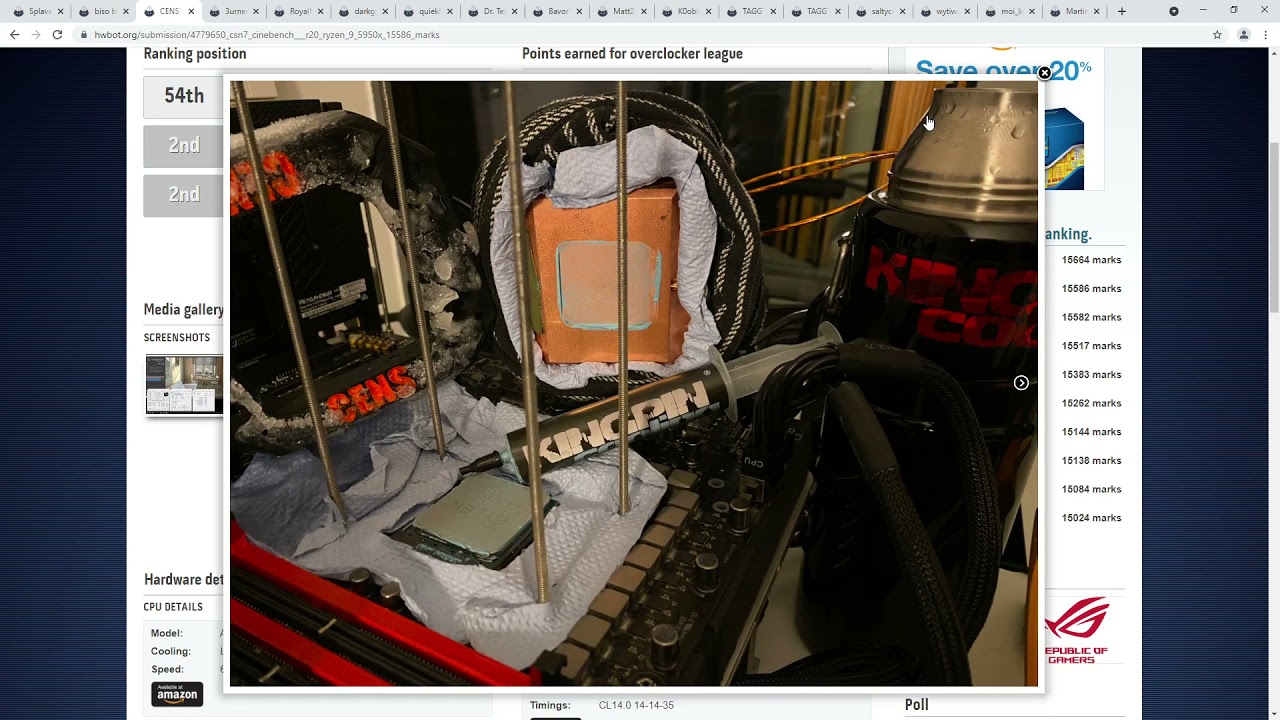Select the 15586 marks ranking entry
The width and height of the screenshot is (1280, 720).
(1091, 289)
